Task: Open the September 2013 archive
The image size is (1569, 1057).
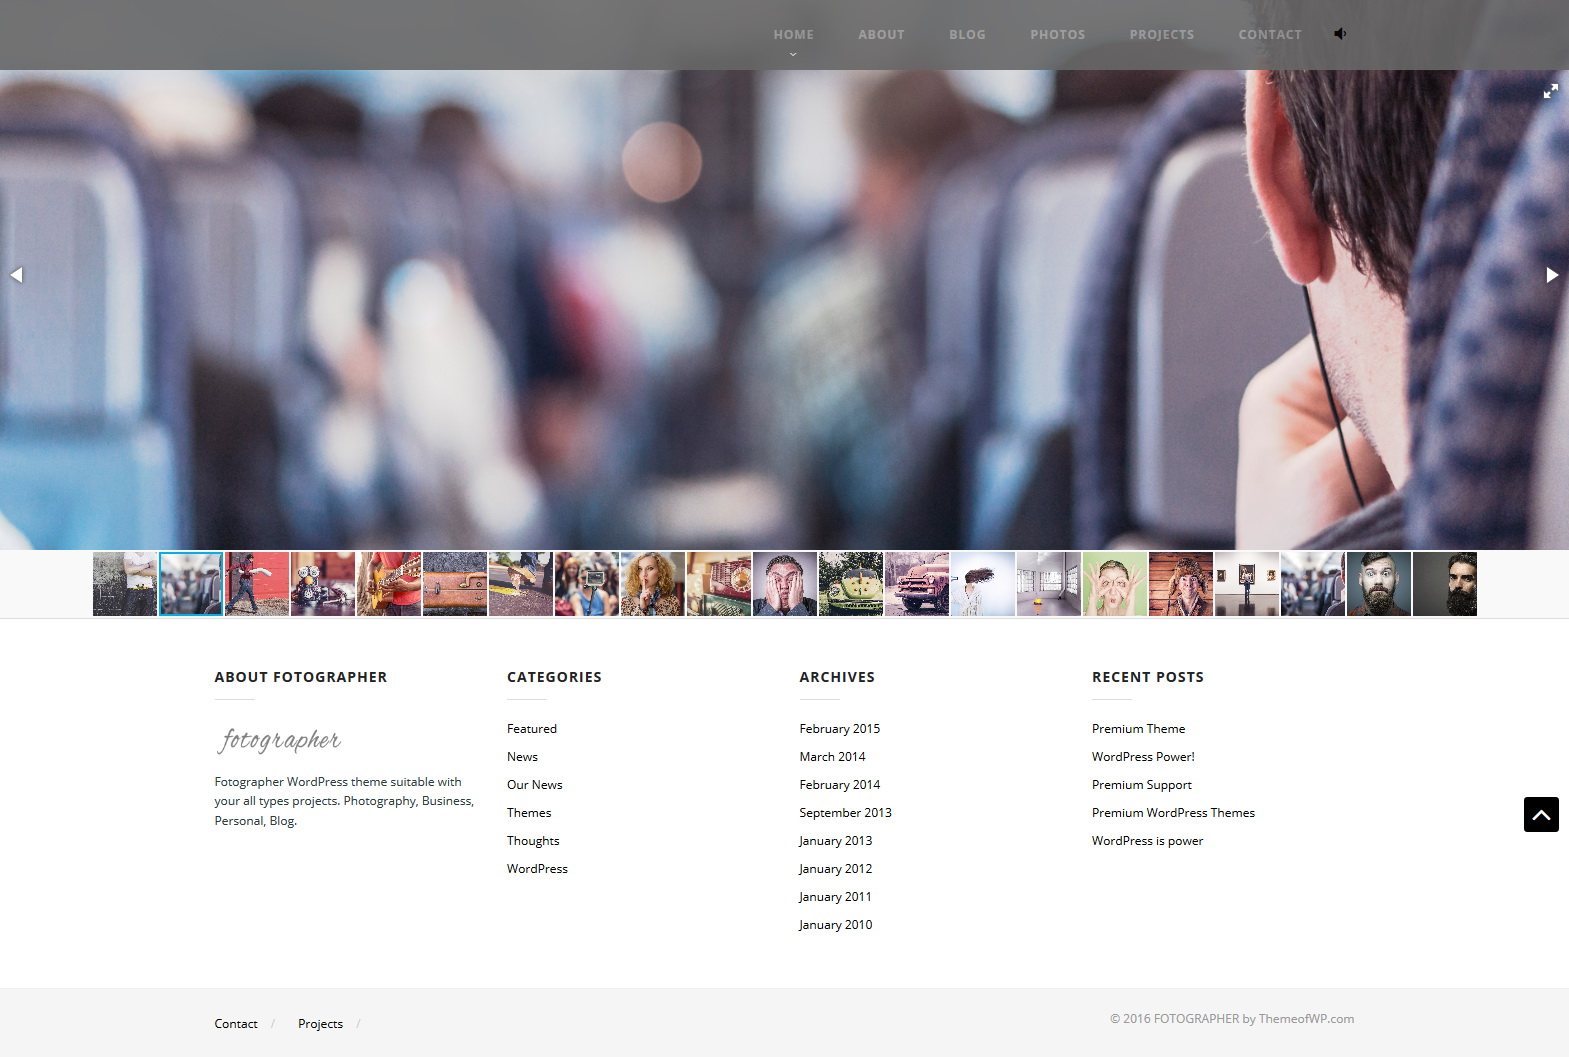Action: 846,813
